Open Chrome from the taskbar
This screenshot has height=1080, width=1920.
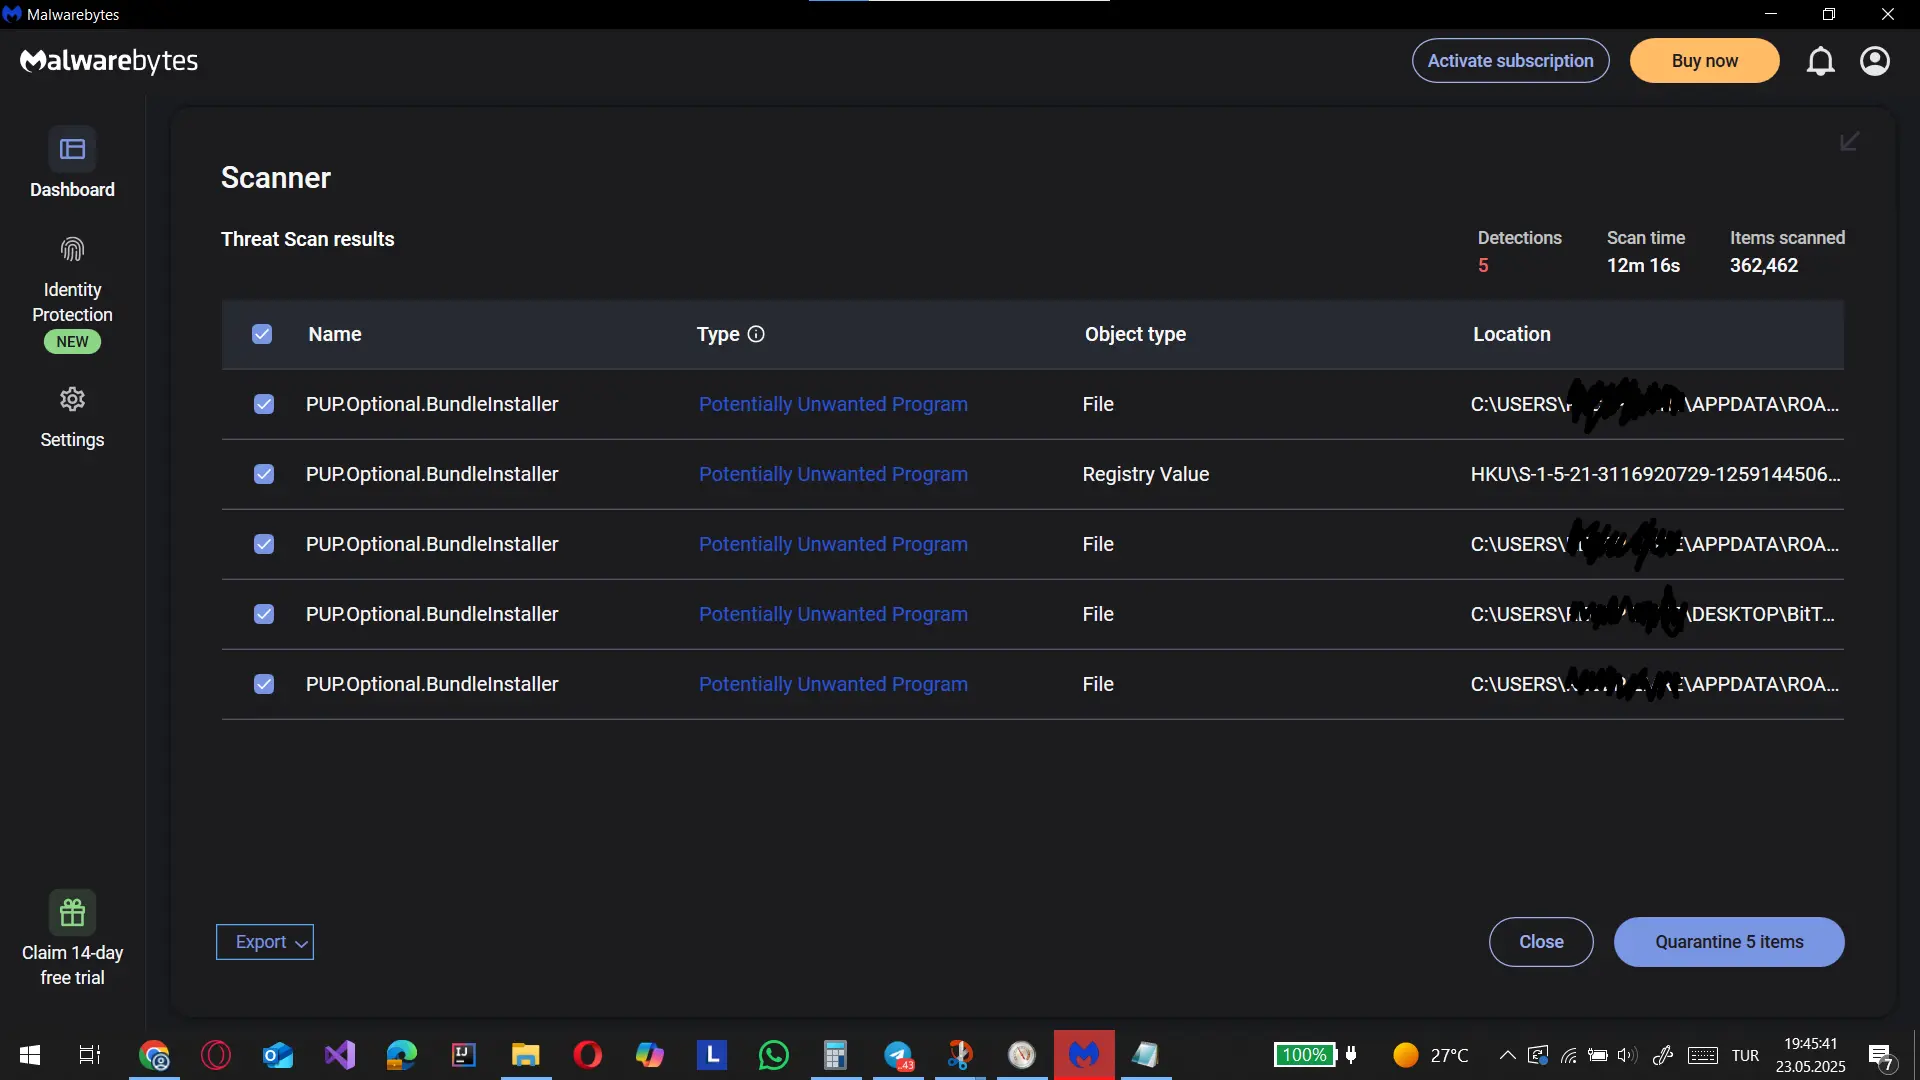click(x=154, y=1055)
